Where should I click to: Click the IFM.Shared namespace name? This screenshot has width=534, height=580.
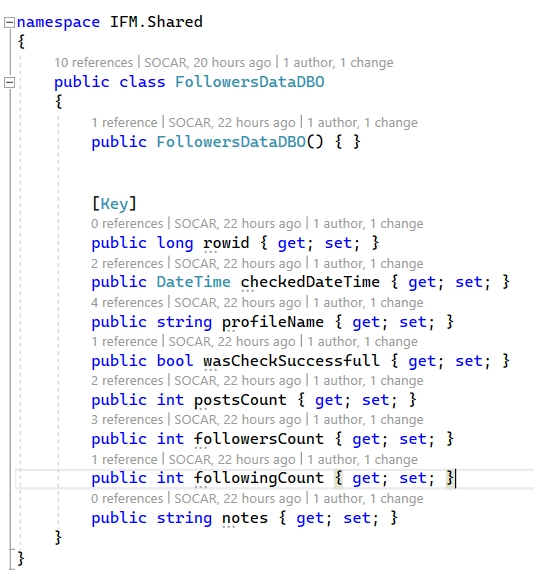pyautogui.click(x=156, y=22)
